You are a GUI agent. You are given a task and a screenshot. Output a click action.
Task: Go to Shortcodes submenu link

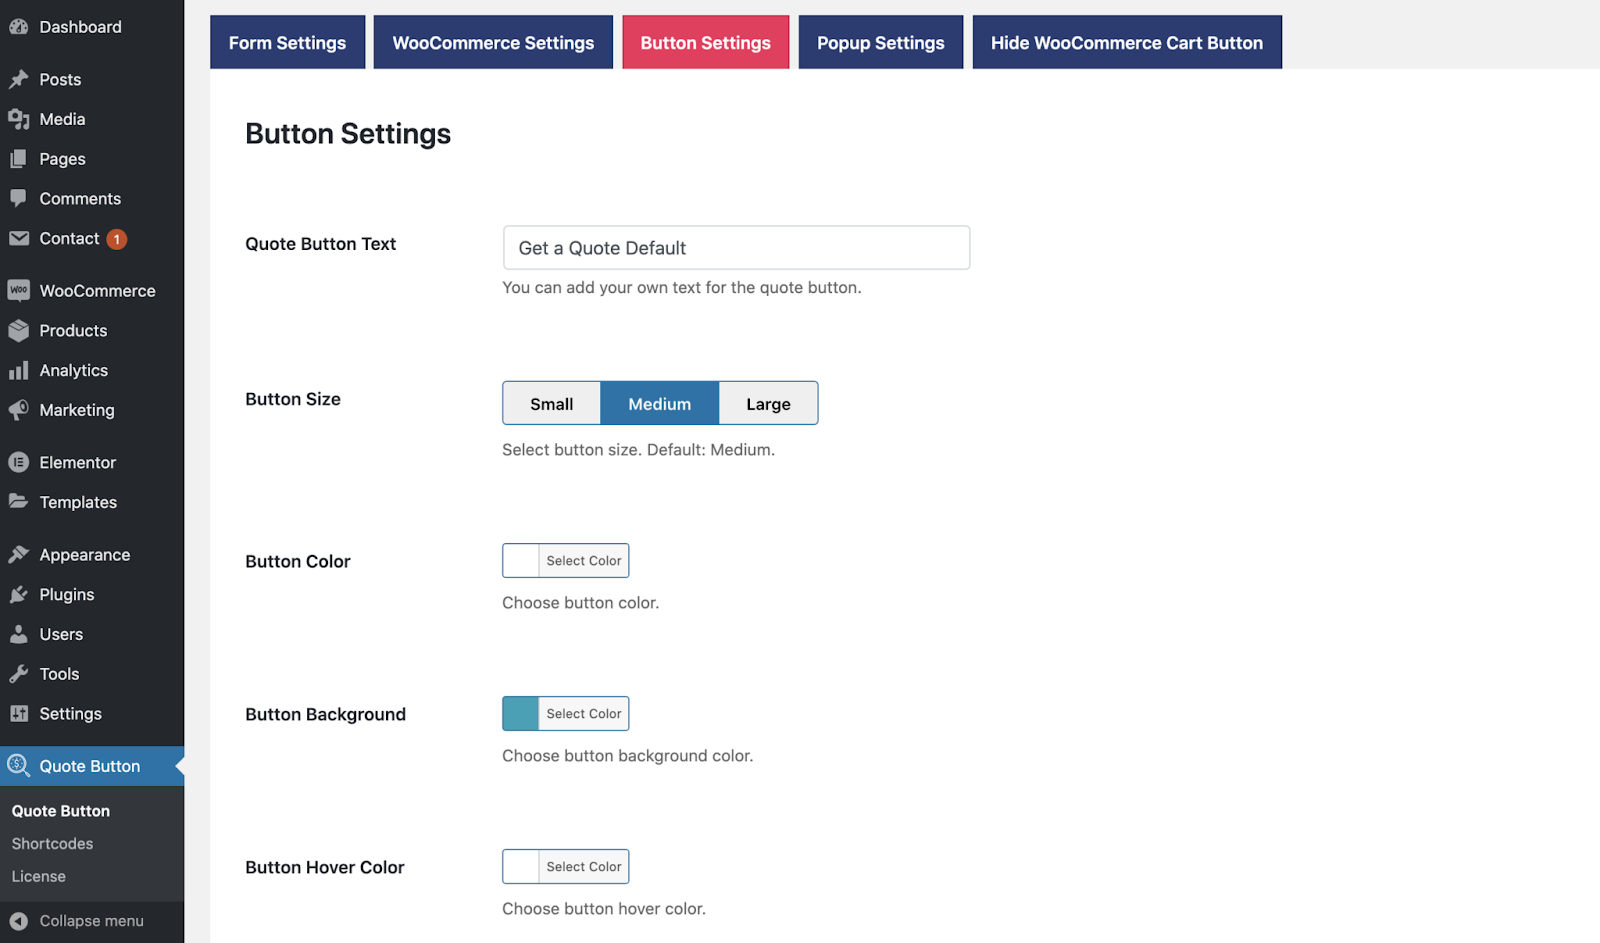click(x=53, y=844)
